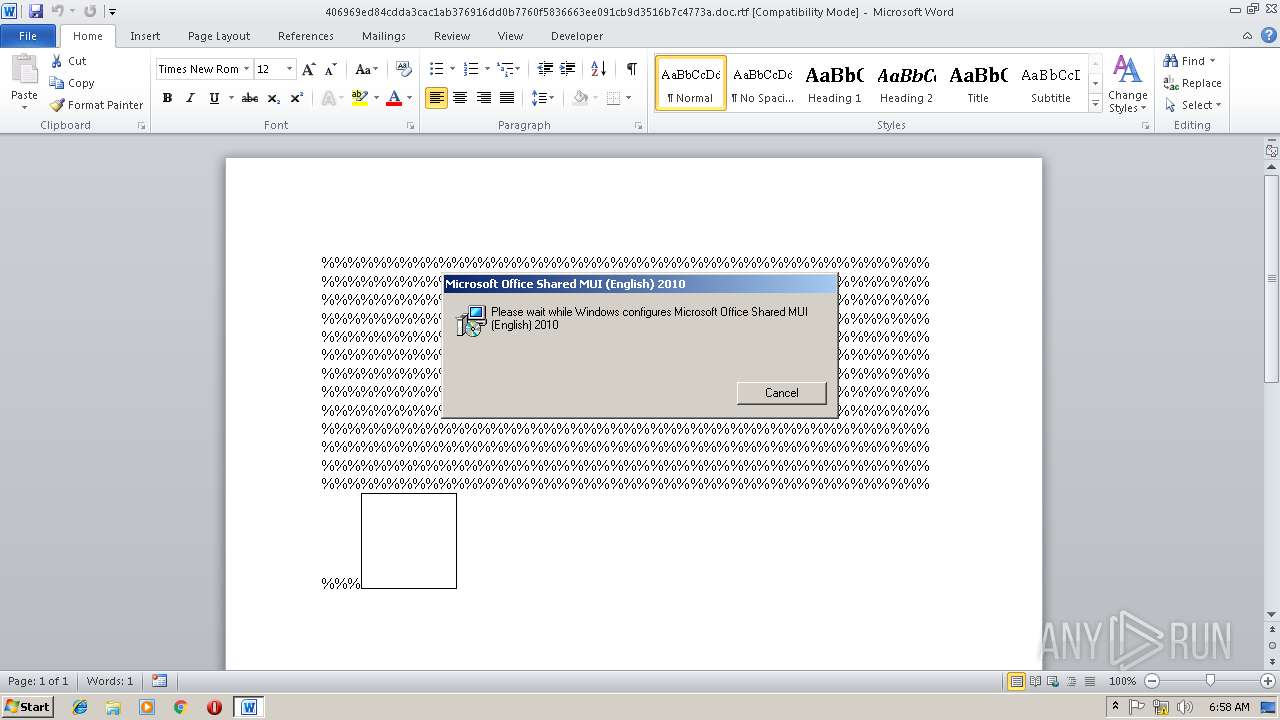Open Windows Explorer folder on taskbar
Screen dimensions: 1280x720
[113, 707]
